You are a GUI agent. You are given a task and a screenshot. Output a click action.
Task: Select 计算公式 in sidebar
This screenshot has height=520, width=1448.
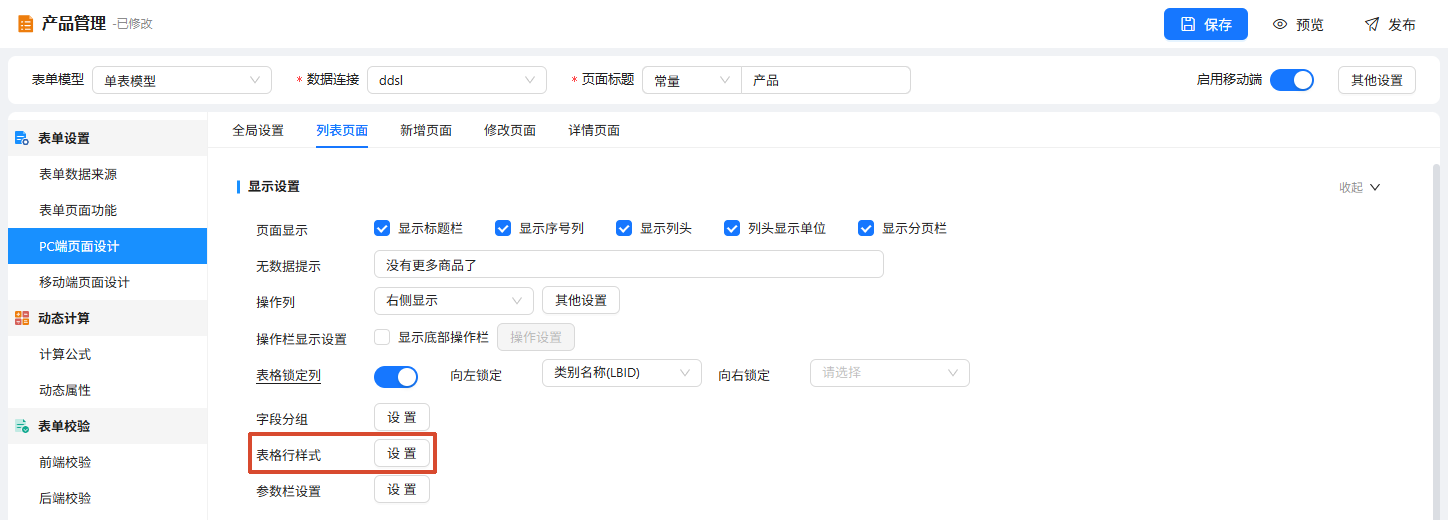click(107, 354)
